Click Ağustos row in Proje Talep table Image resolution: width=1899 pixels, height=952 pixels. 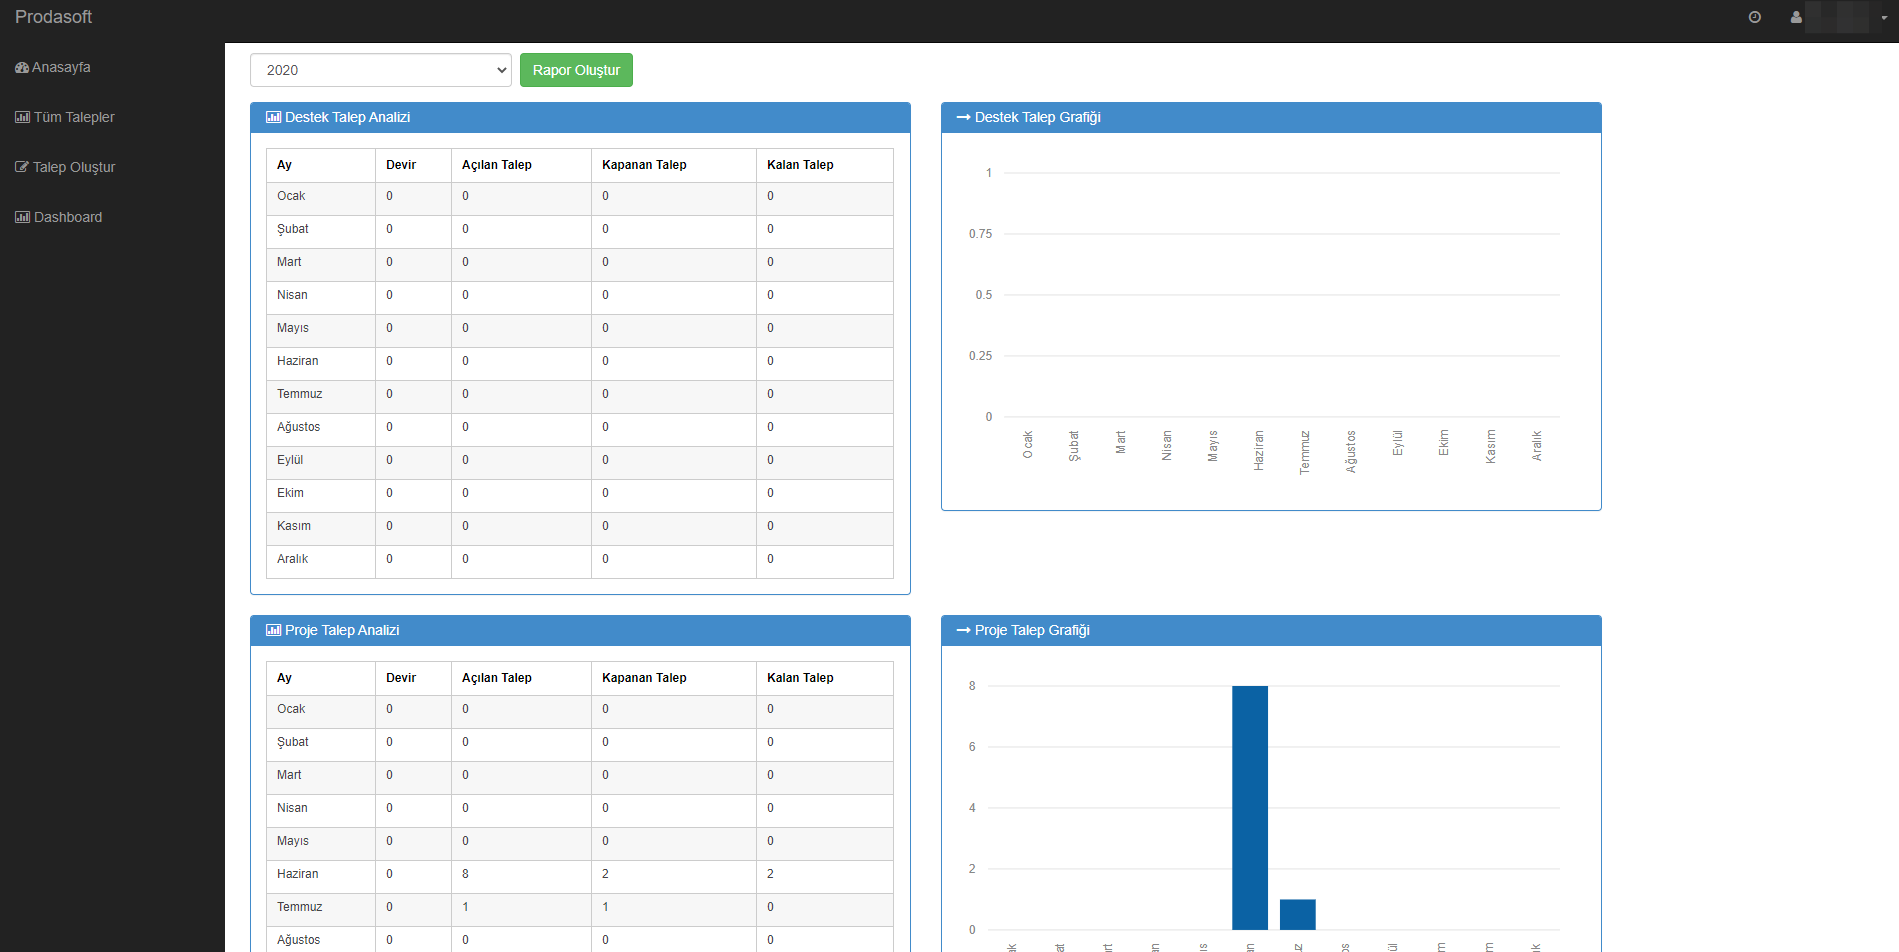(580, 940)
